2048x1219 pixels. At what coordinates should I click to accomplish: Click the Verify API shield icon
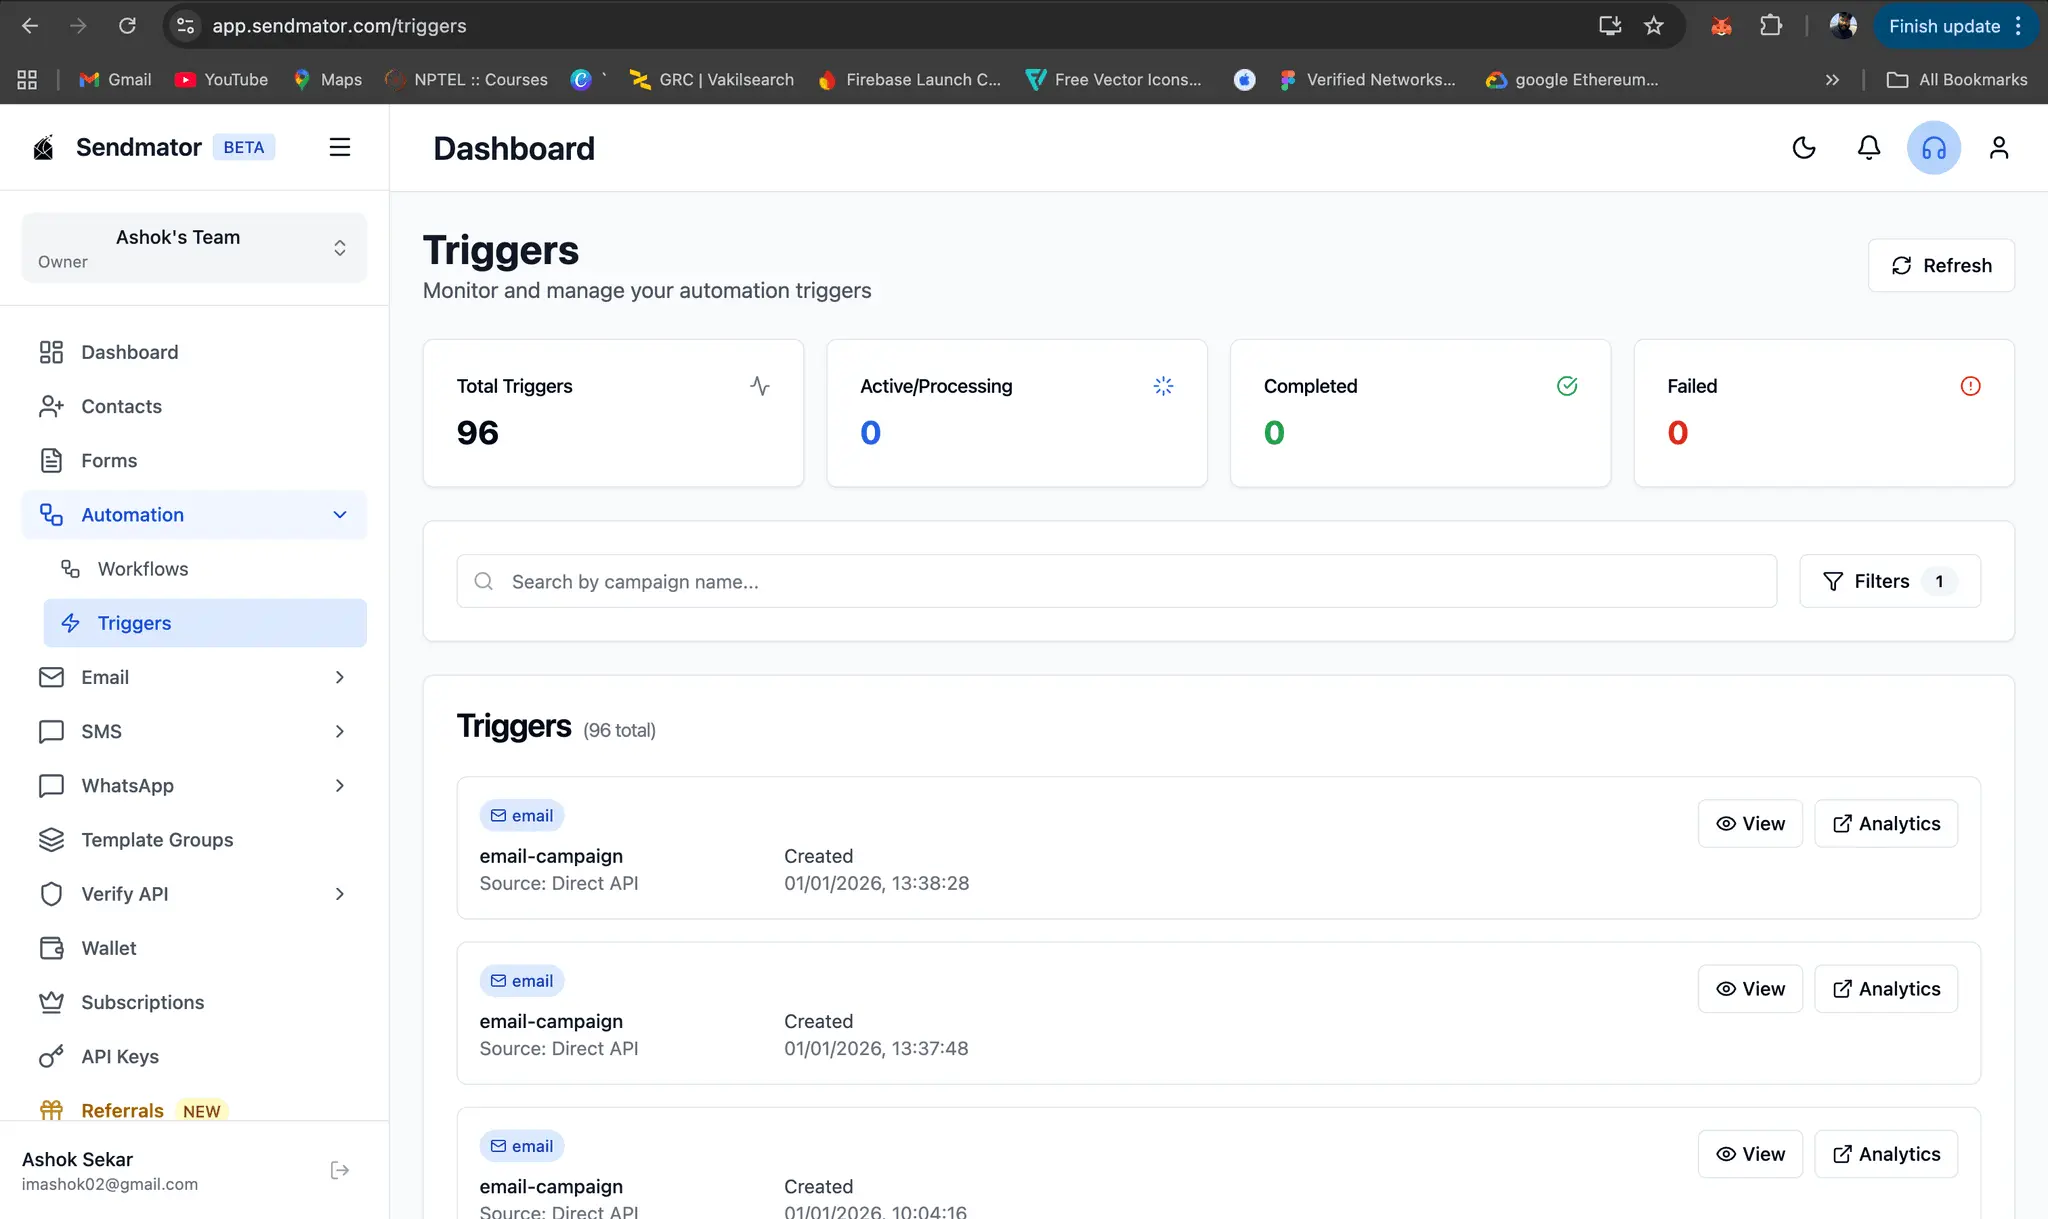pos(51,894)
